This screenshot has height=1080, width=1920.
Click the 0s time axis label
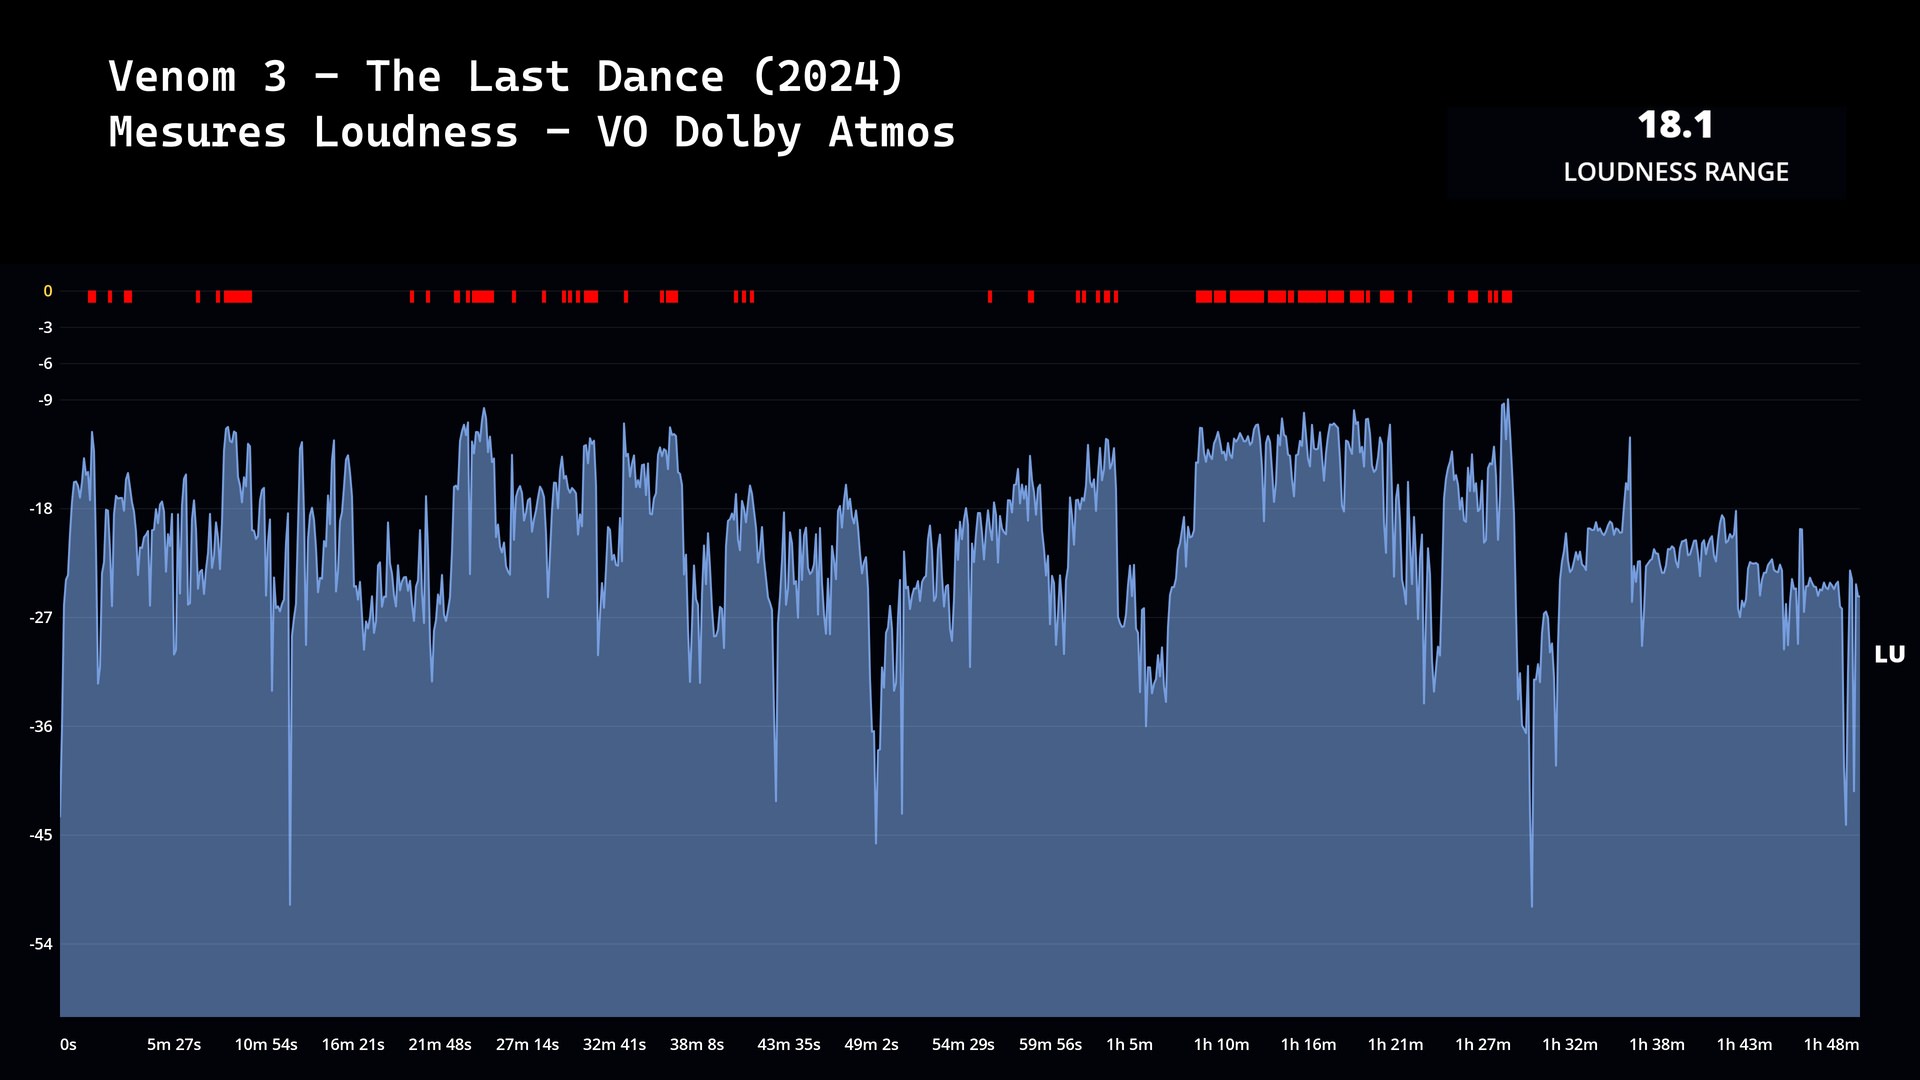pyautogui.click(x=68, y=1044)
